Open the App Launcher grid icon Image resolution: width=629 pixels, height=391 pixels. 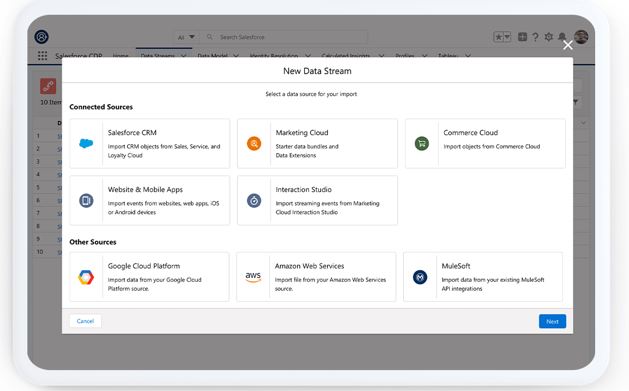(x=42, y=55)
